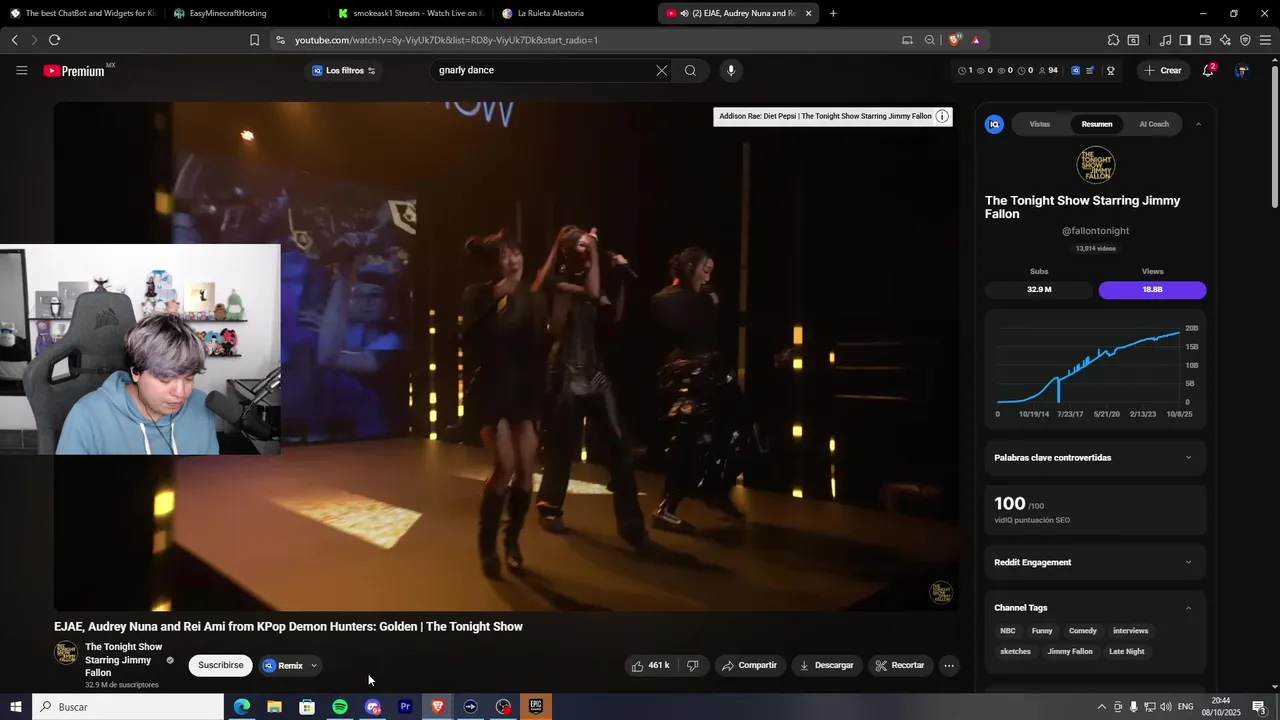Open the account avatar menu
This screenshot has width=1280, height=720.
1242,70
